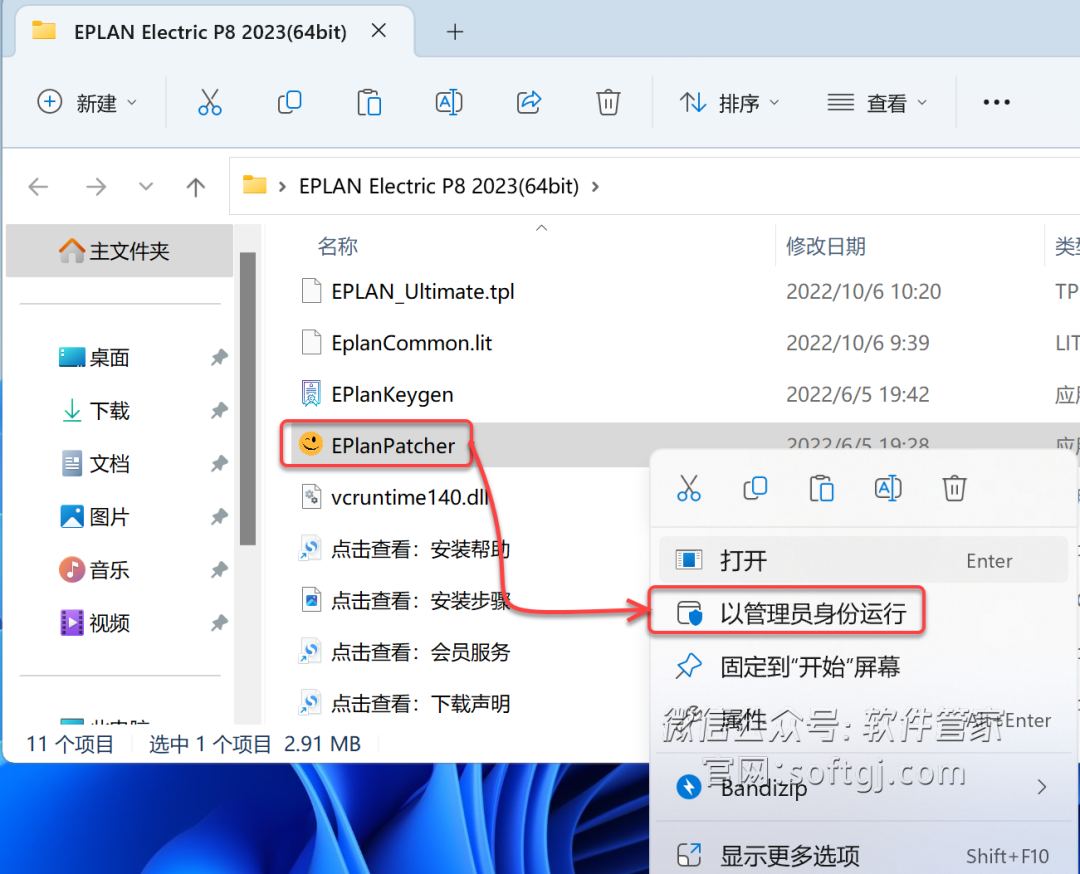Screen dimensions: 1080x874
Task: Expand the 排序 sort dropdown
Action: 729,103
